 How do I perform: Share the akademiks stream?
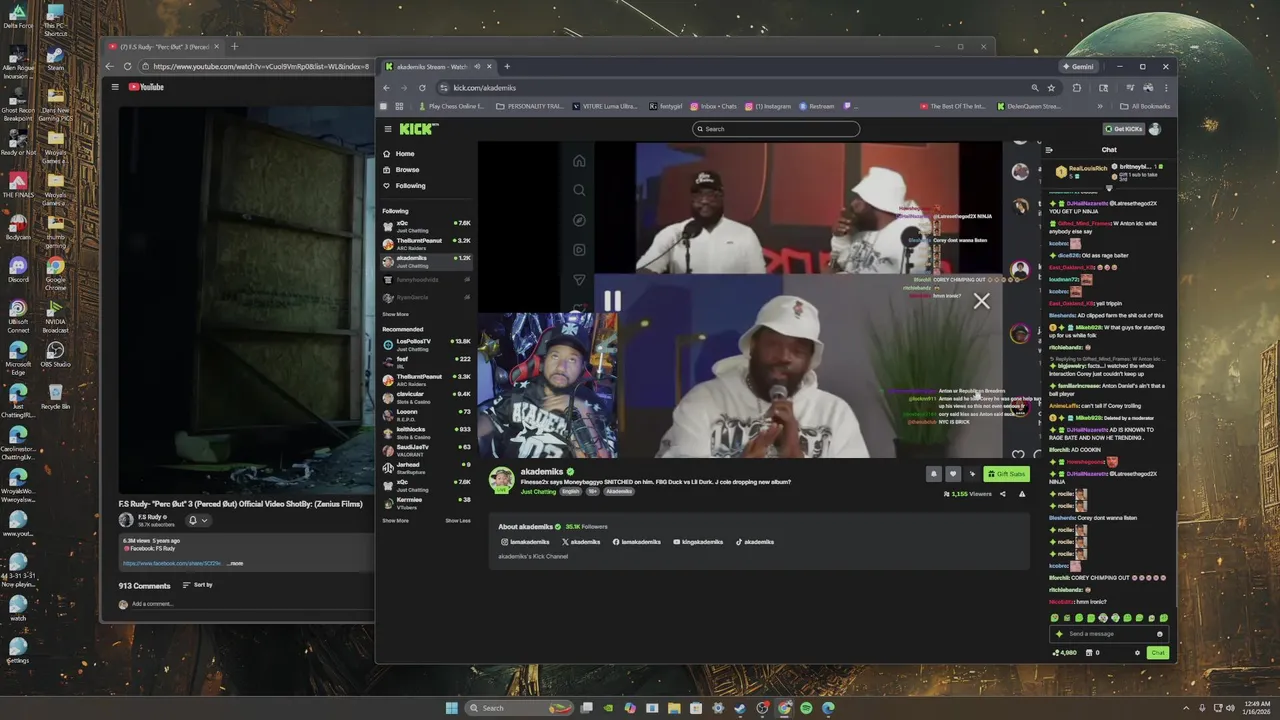(x=1003, y=494)
